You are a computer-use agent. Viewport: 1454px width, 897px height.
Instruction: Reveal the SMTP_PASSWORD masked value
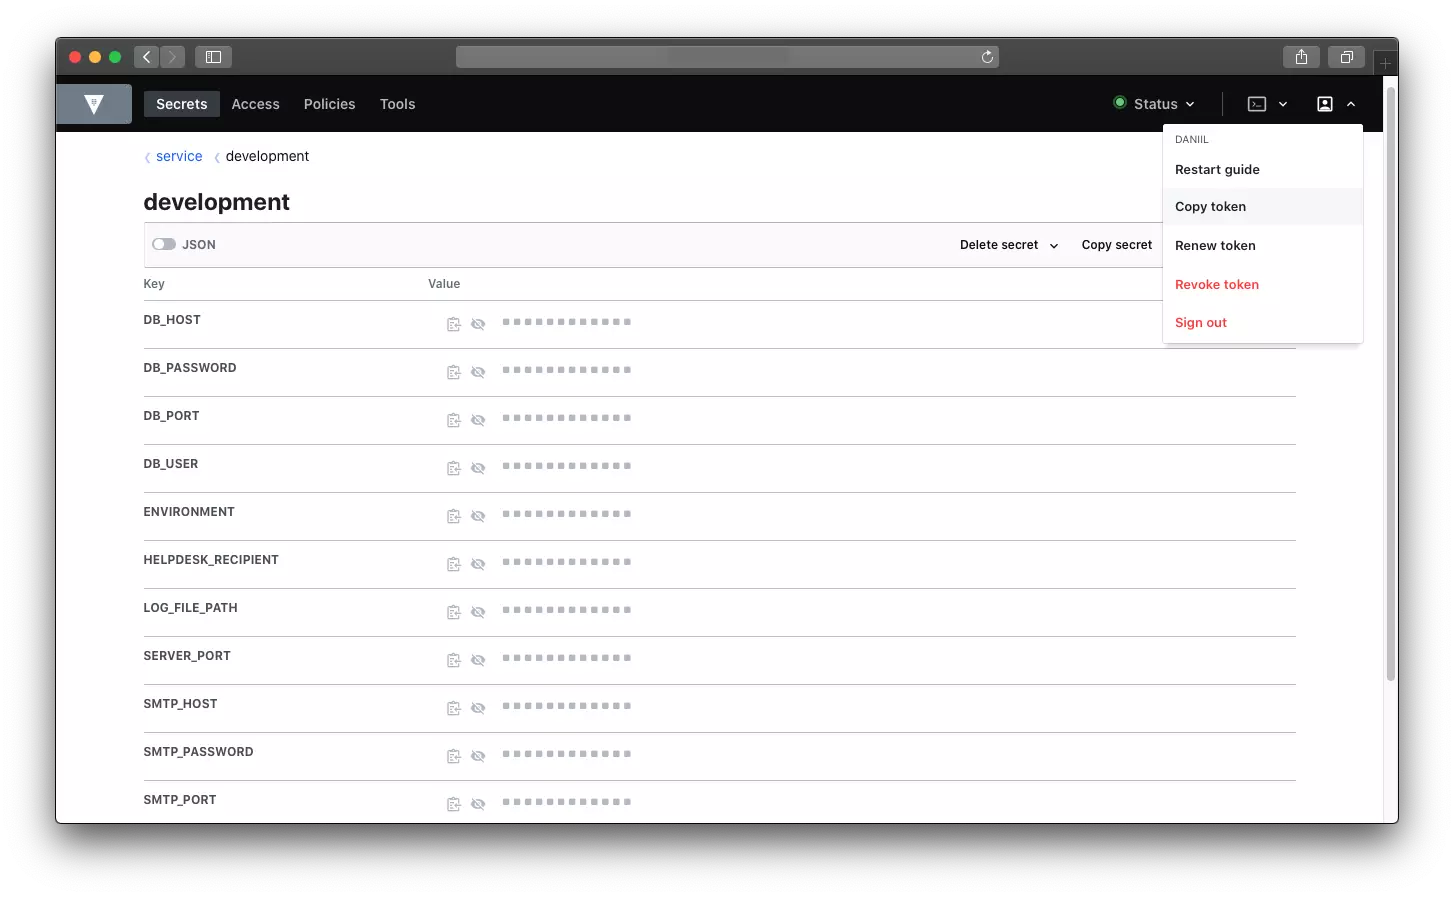(x=478, y=756)
